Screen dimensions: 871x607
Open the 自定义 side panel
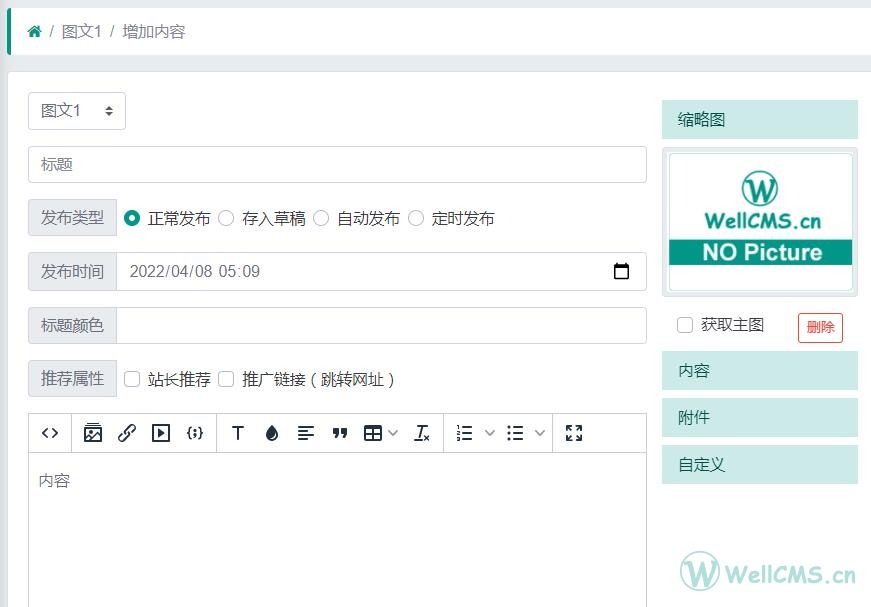tap(759, 465)
